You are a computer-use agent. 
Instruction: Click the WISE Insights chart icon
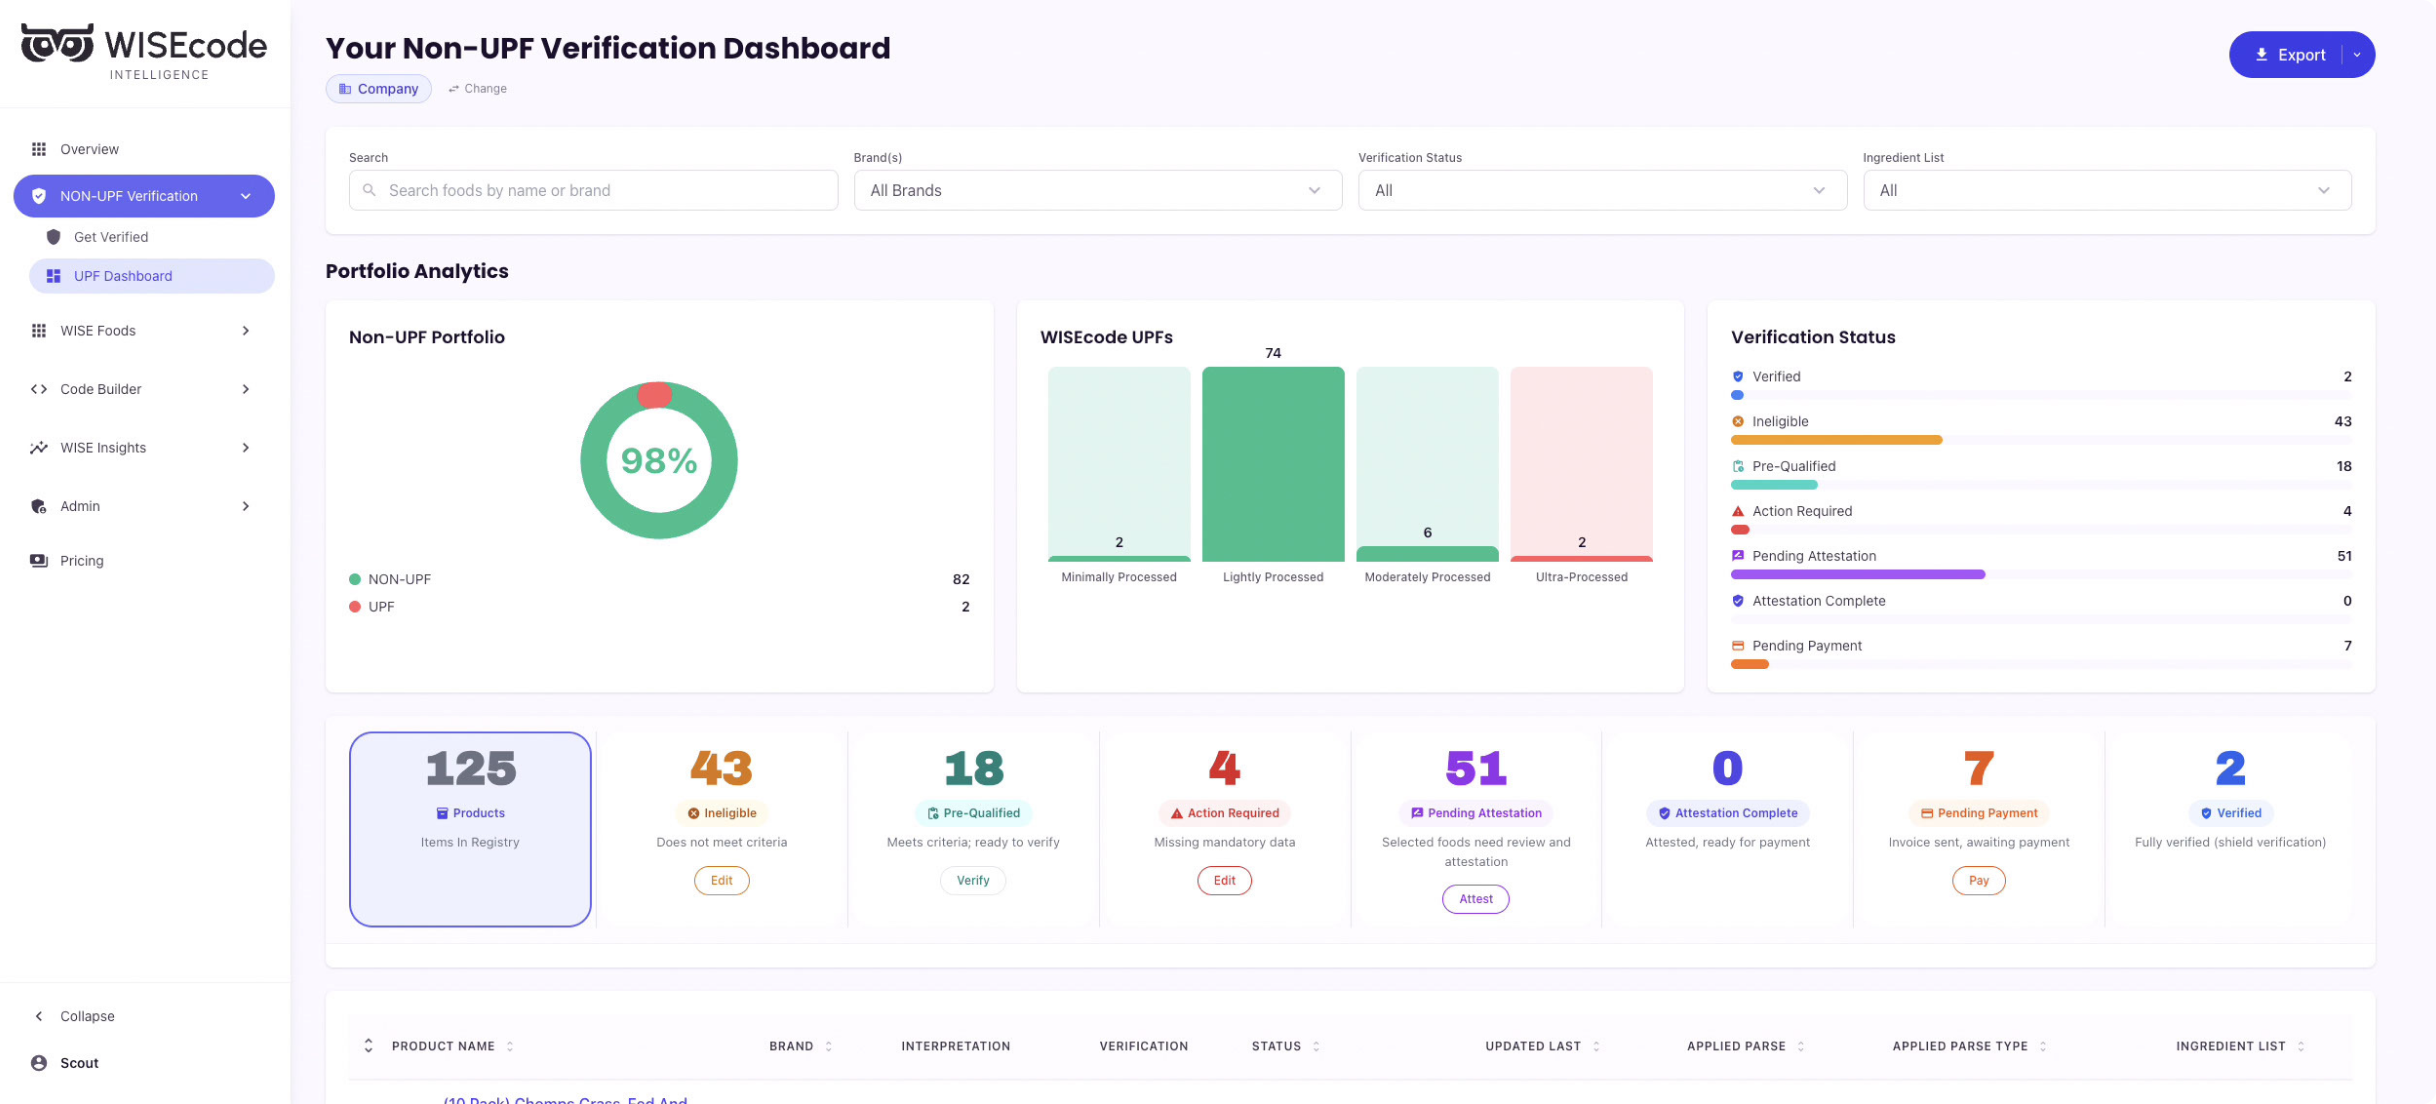click(x=39, y=448)
